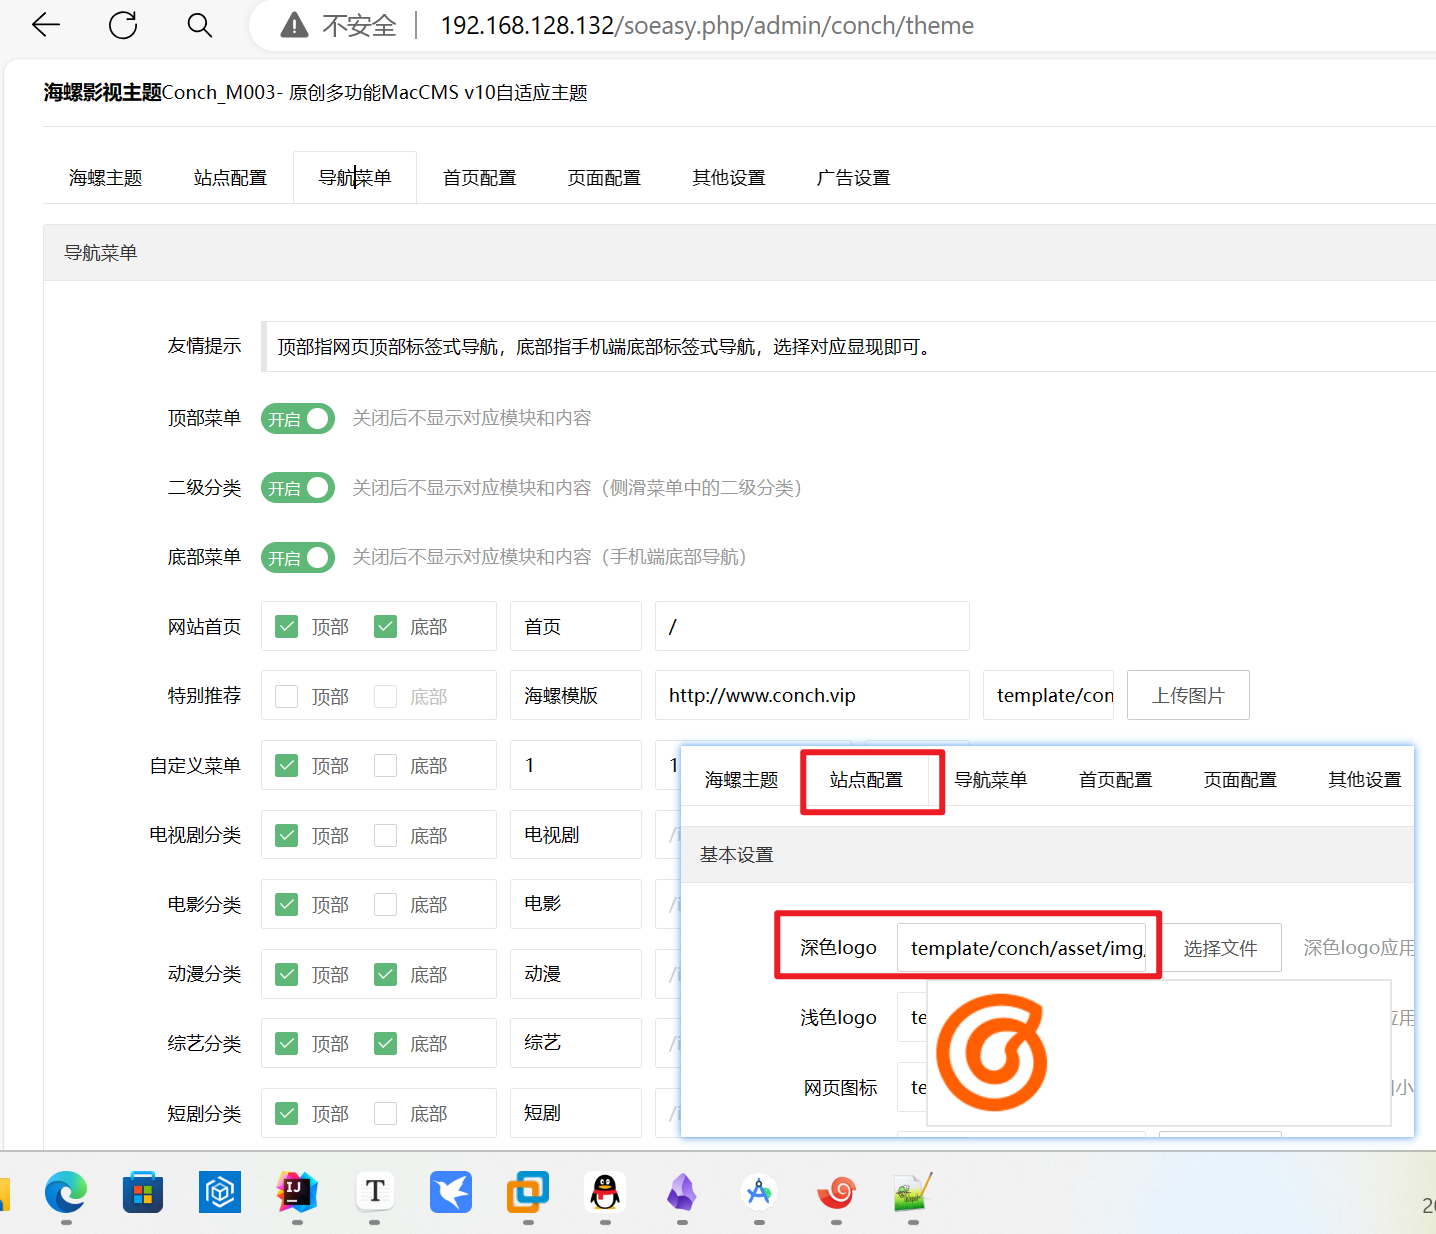Open Microsoft Edge from the taskbar
Image resolution: width=1436 pixels, height=1234 pixels.
click(x=66, y=1192)
